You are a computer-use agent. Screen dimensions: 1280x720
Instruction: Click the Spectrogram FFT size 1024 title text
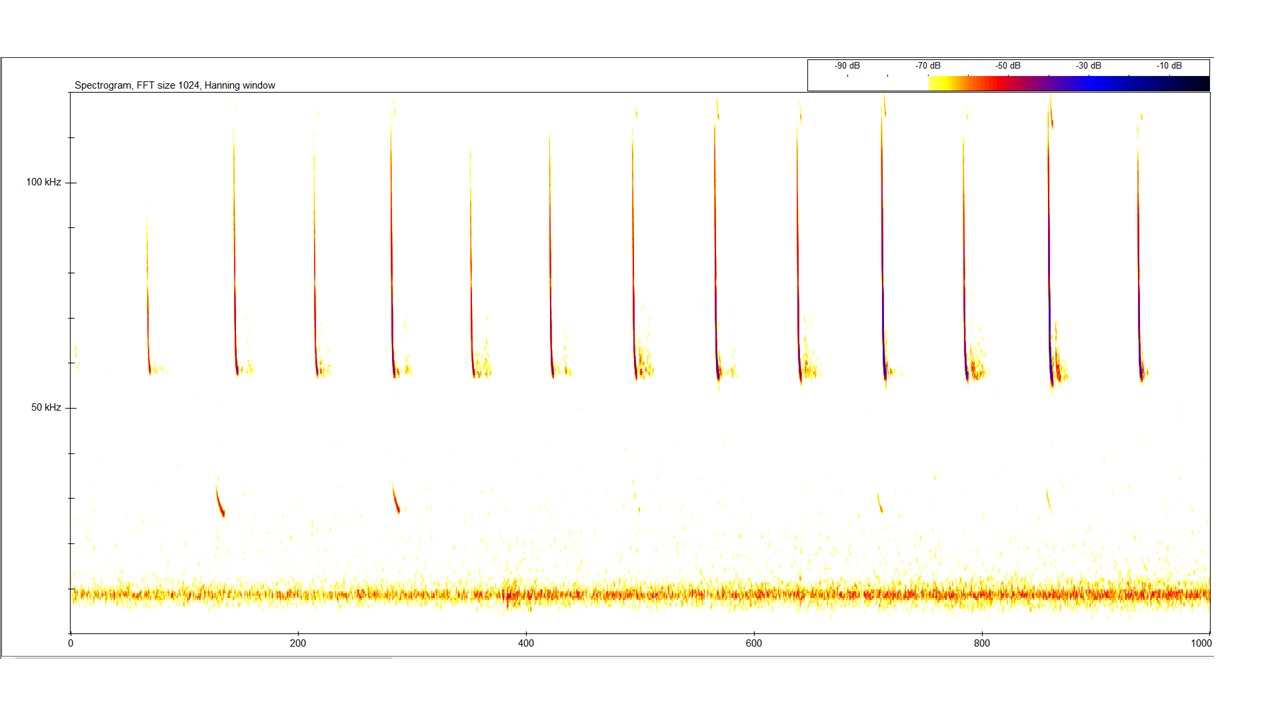click(x=175, y=85)
